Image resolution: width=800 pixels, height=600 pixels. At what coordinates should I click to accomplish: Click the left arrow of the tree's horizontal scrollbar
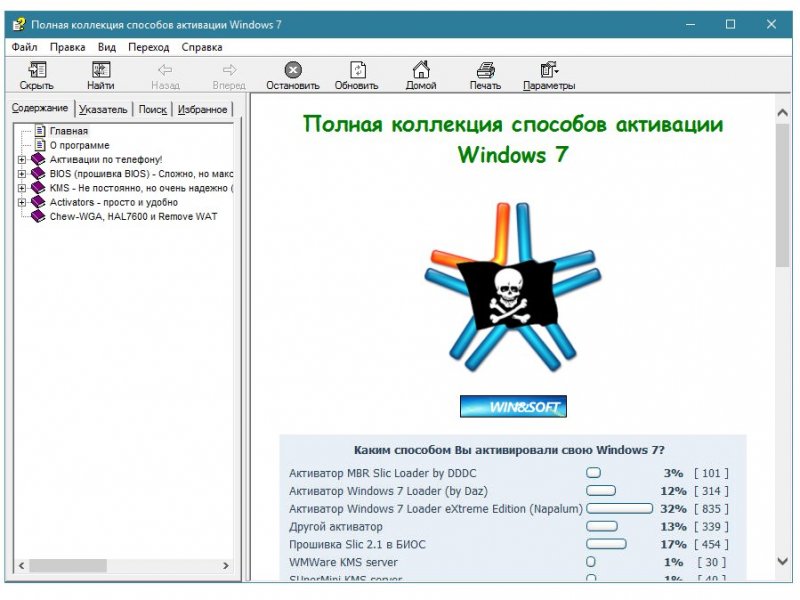tap(21, 565)
